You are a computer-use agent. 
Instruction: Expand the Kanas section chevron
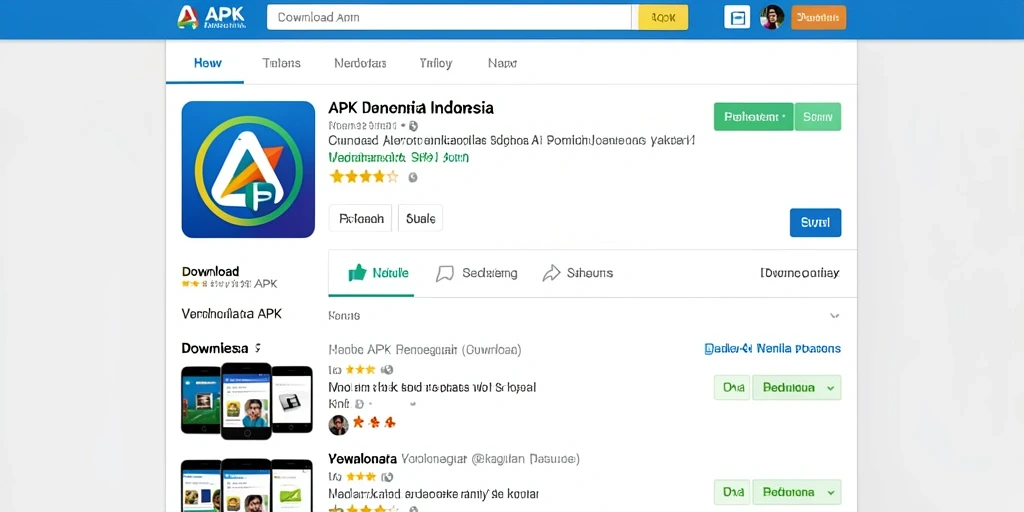[834, 316]
